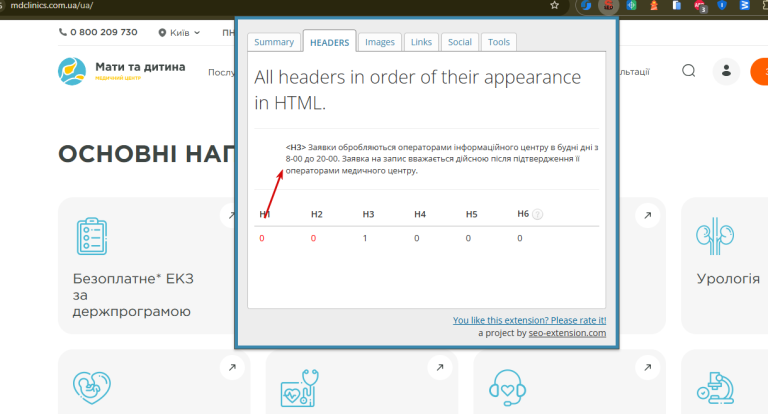The height and width of the screenshot is (414, 768).
Task: Click the white and blue document extension icon
Action: (x=676, y=6)
